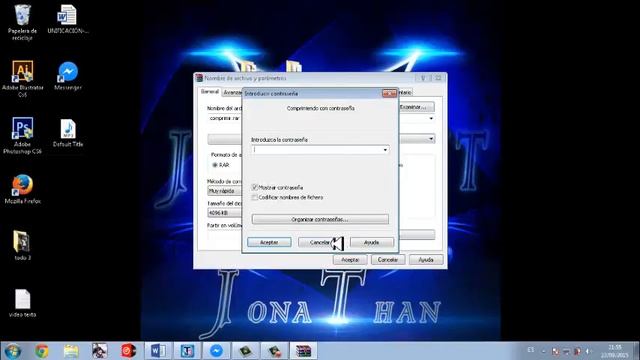This screenshot has width=640, height=360.
Task: Click Cancelar in the password dialog
Action: 320,242
